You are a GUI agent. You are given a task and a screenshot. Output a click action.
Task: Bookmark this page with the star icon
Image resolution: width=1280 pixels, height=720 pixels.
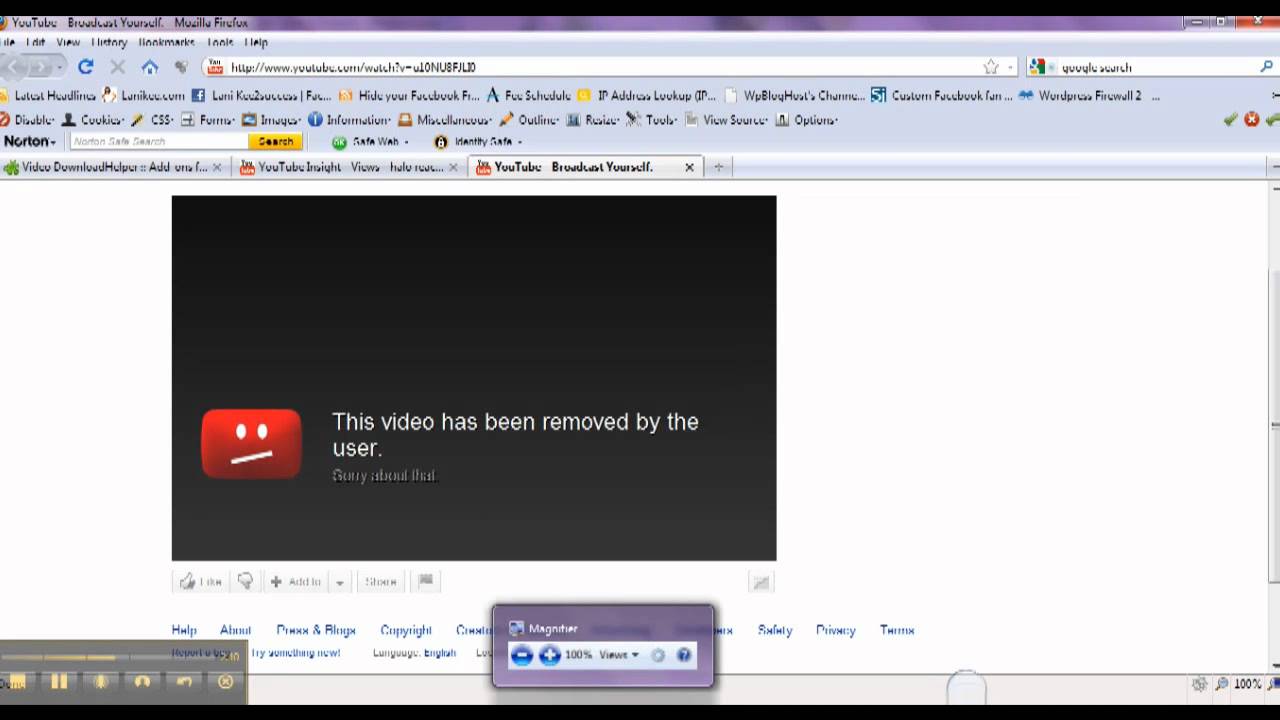click(991, 67)
